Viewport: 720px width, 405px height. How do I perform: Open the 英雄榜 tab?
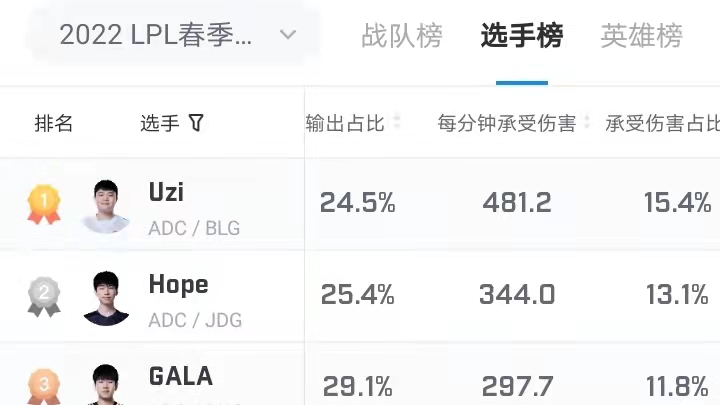click(x=641, y=35)
